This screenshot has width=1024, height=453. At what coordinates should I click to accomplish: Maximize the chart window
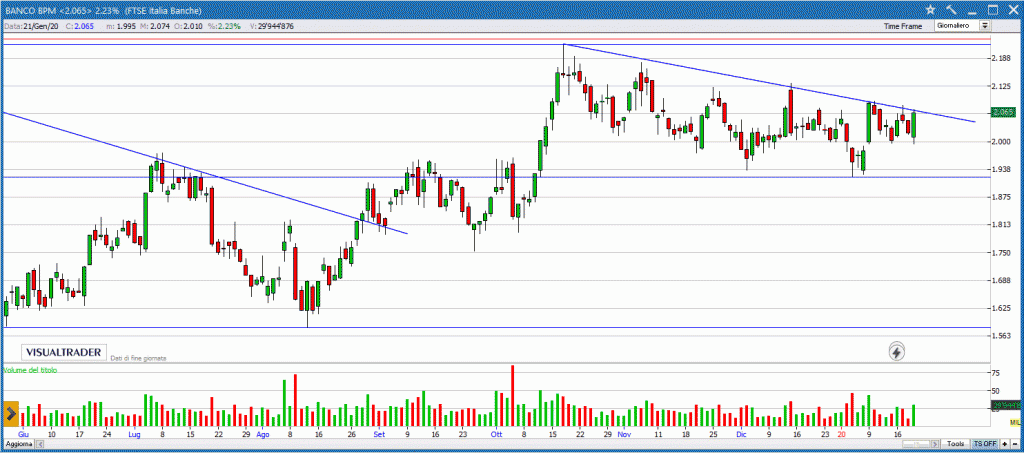(x=993, y=9)
